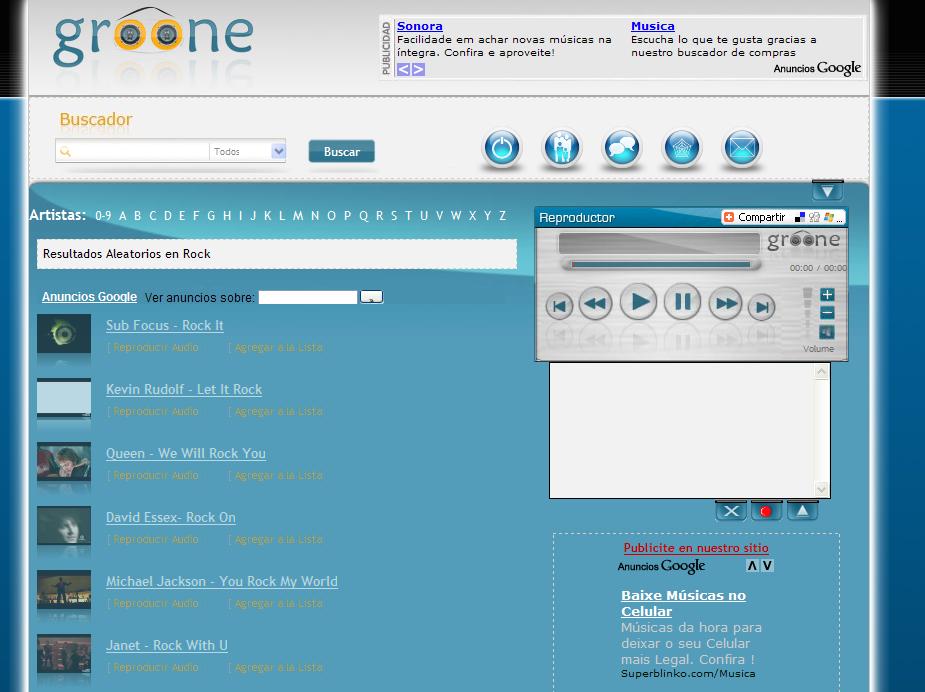
Task: Browse artists starting with letter Q
Action: pos(363,216)
